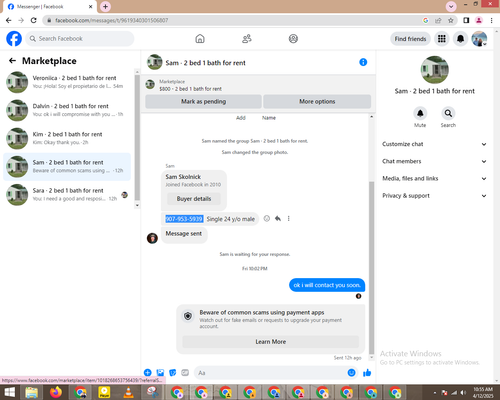The image size is (500, 400).
Task: Open VLC media player from taskbar
Action: pyautogui.click(x=128, y=392)
